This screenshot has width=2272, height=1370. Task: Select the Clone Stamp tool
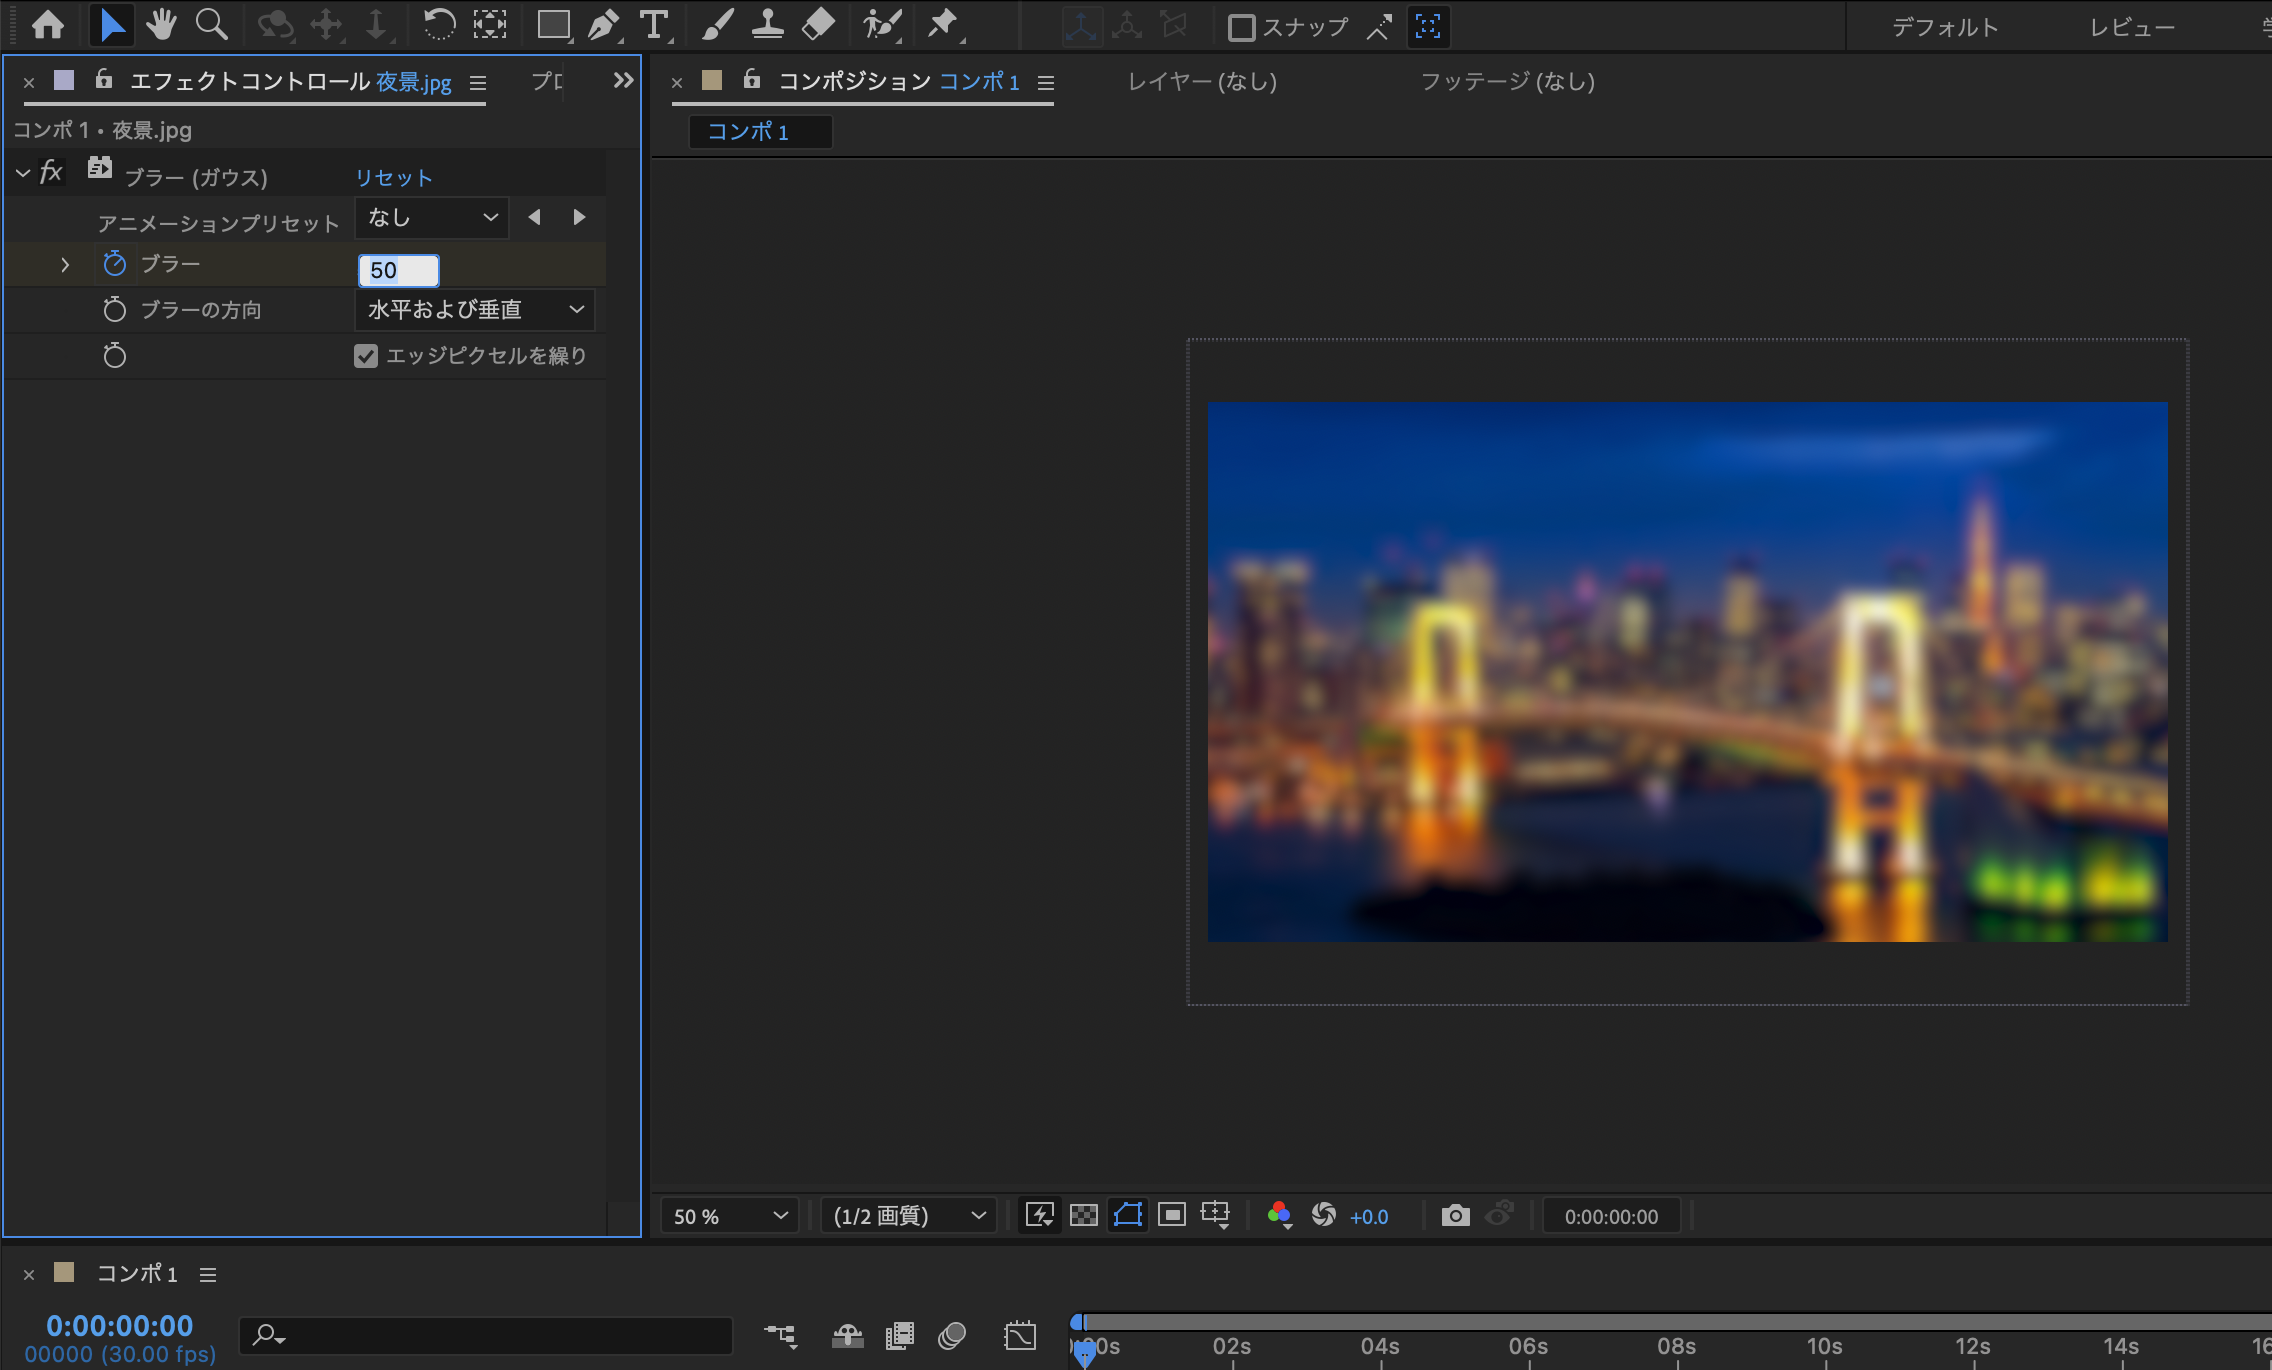pyautogui.click(x=767, y=25)
